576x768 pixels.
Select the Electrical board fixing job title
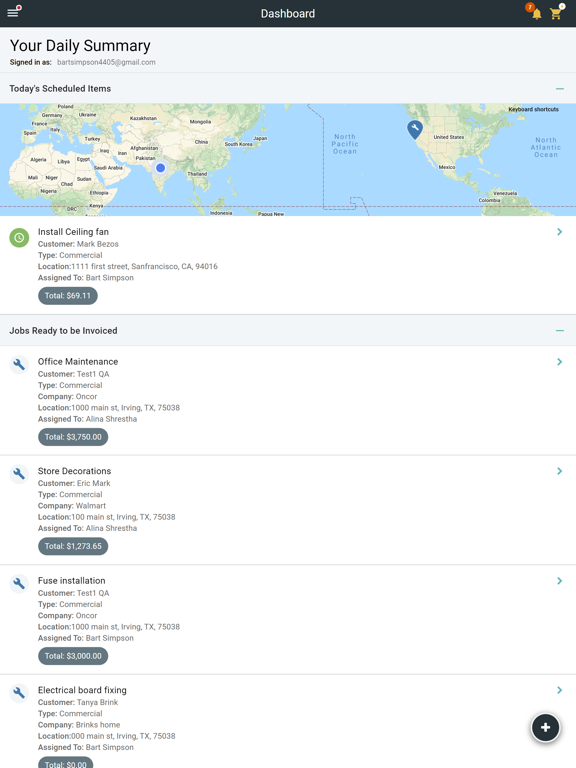point(82,690)
